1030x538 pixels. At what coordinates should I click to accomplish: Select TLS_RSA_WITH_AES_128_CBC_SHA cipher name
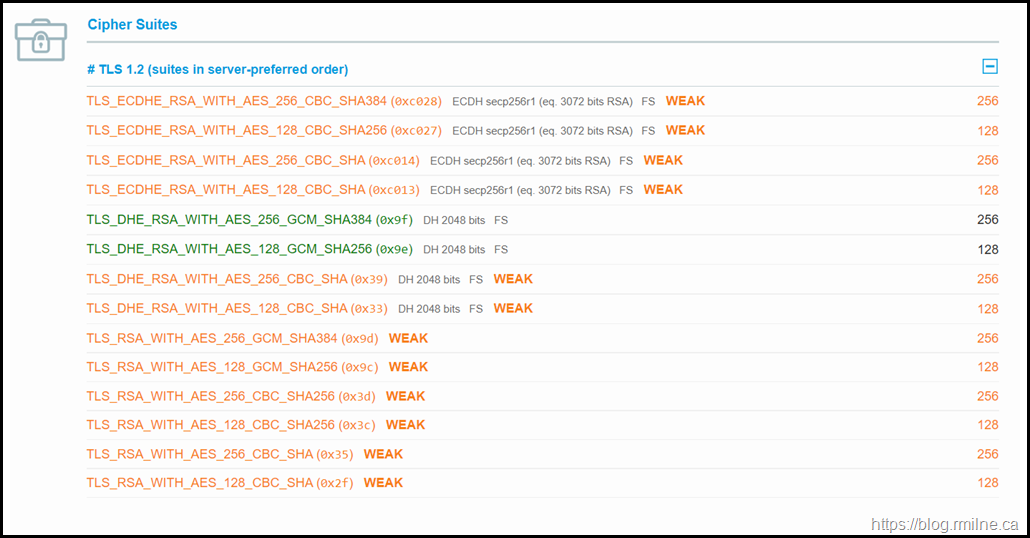[200, 483]
